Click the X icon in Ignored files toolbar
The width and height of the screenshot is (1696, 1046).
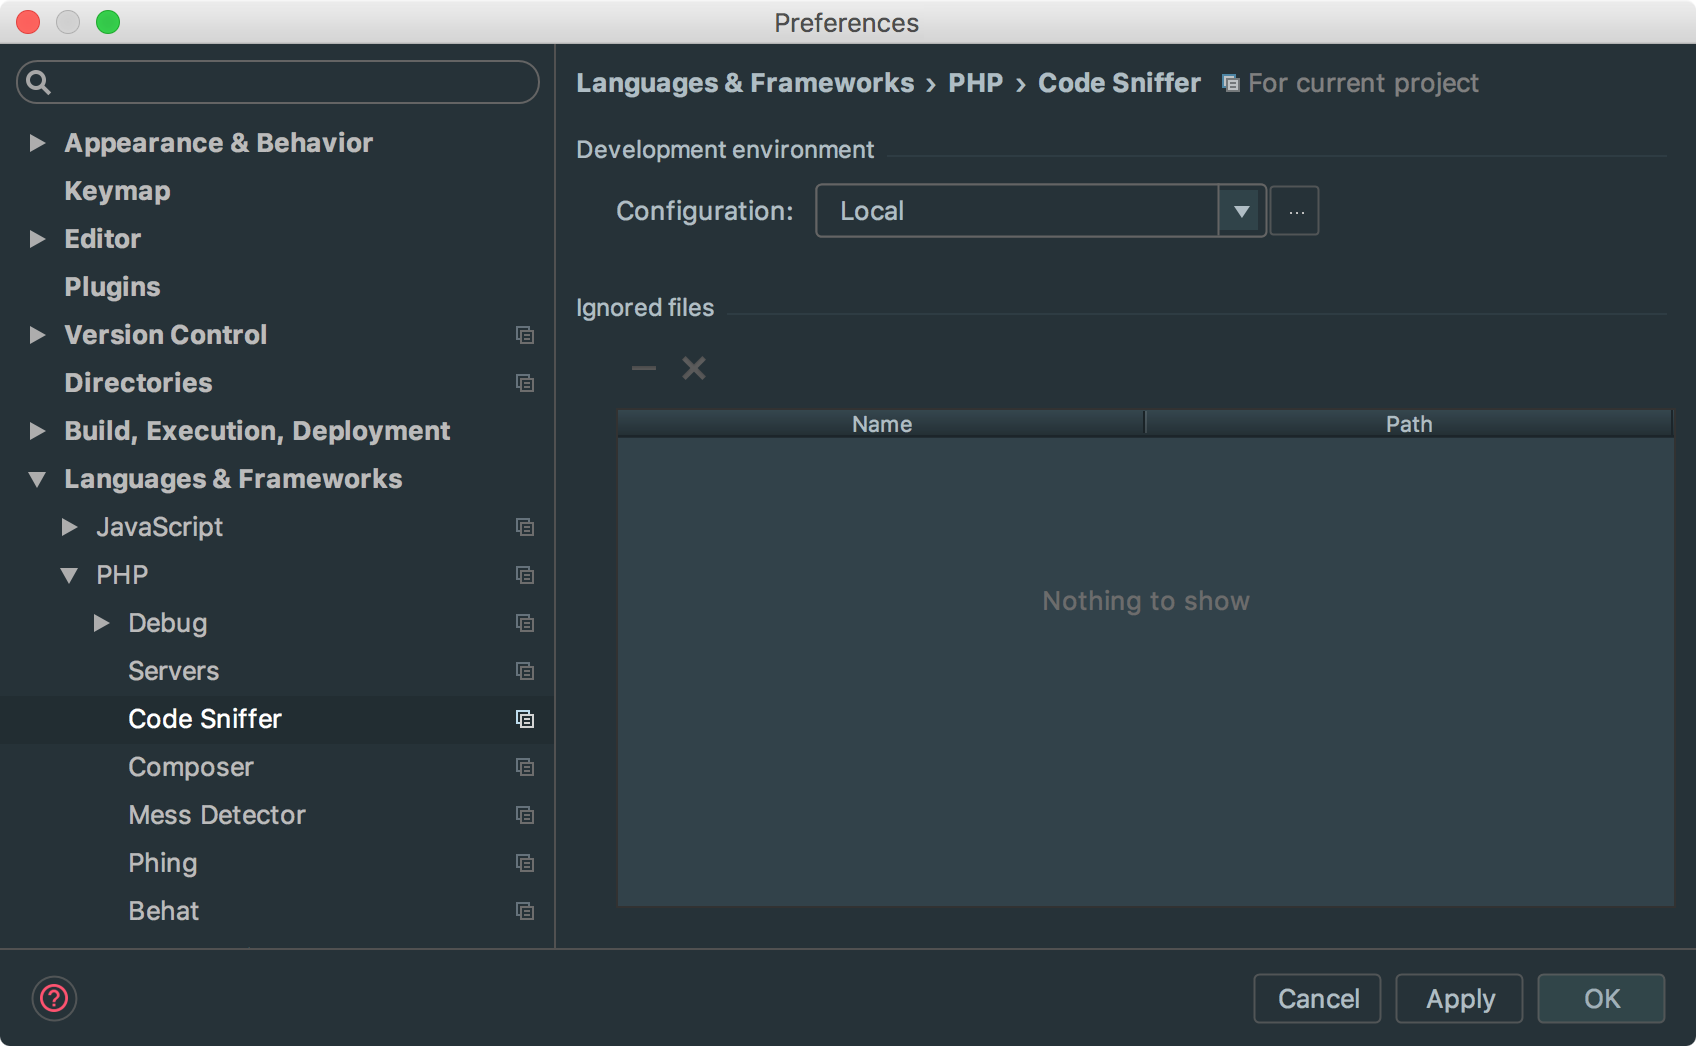(x=693, y=368)
